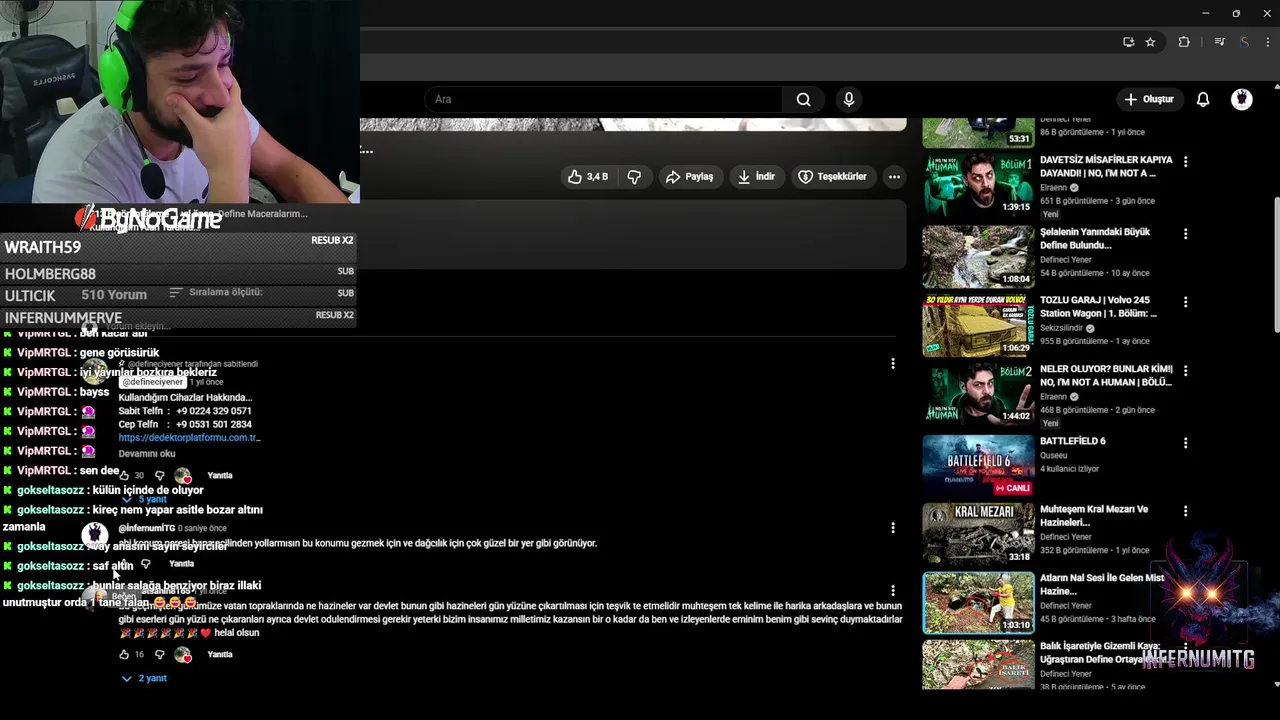Open the Sıralama ölçütü sort dropdown
The image size is (1280, 720).
[216, 292]
